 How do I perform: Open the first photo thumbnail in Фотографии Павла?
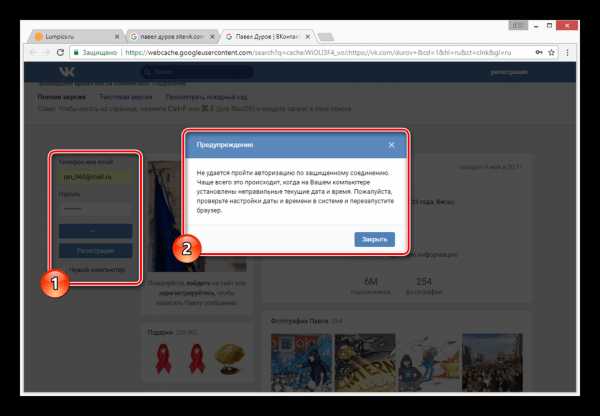302,362
